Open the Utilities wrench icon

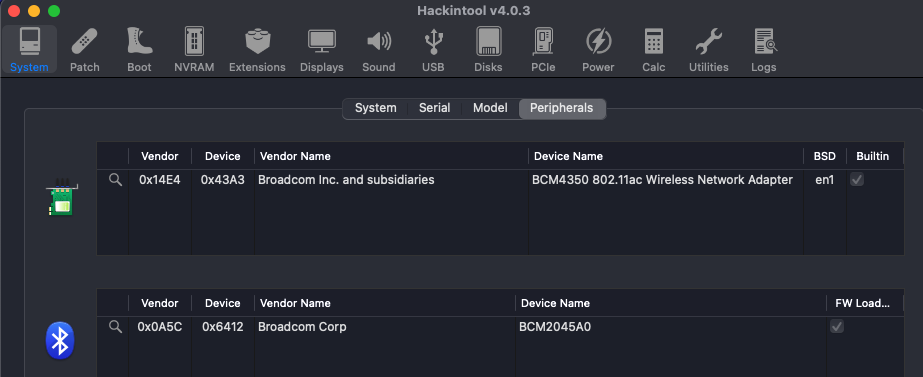(709, 49)
